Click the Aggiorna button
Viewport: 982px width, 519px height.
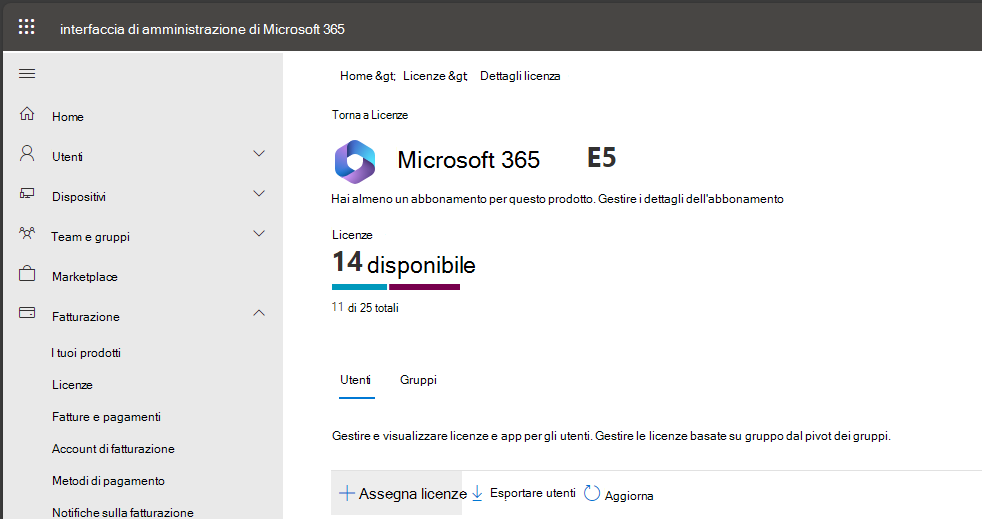click(619, 495)
